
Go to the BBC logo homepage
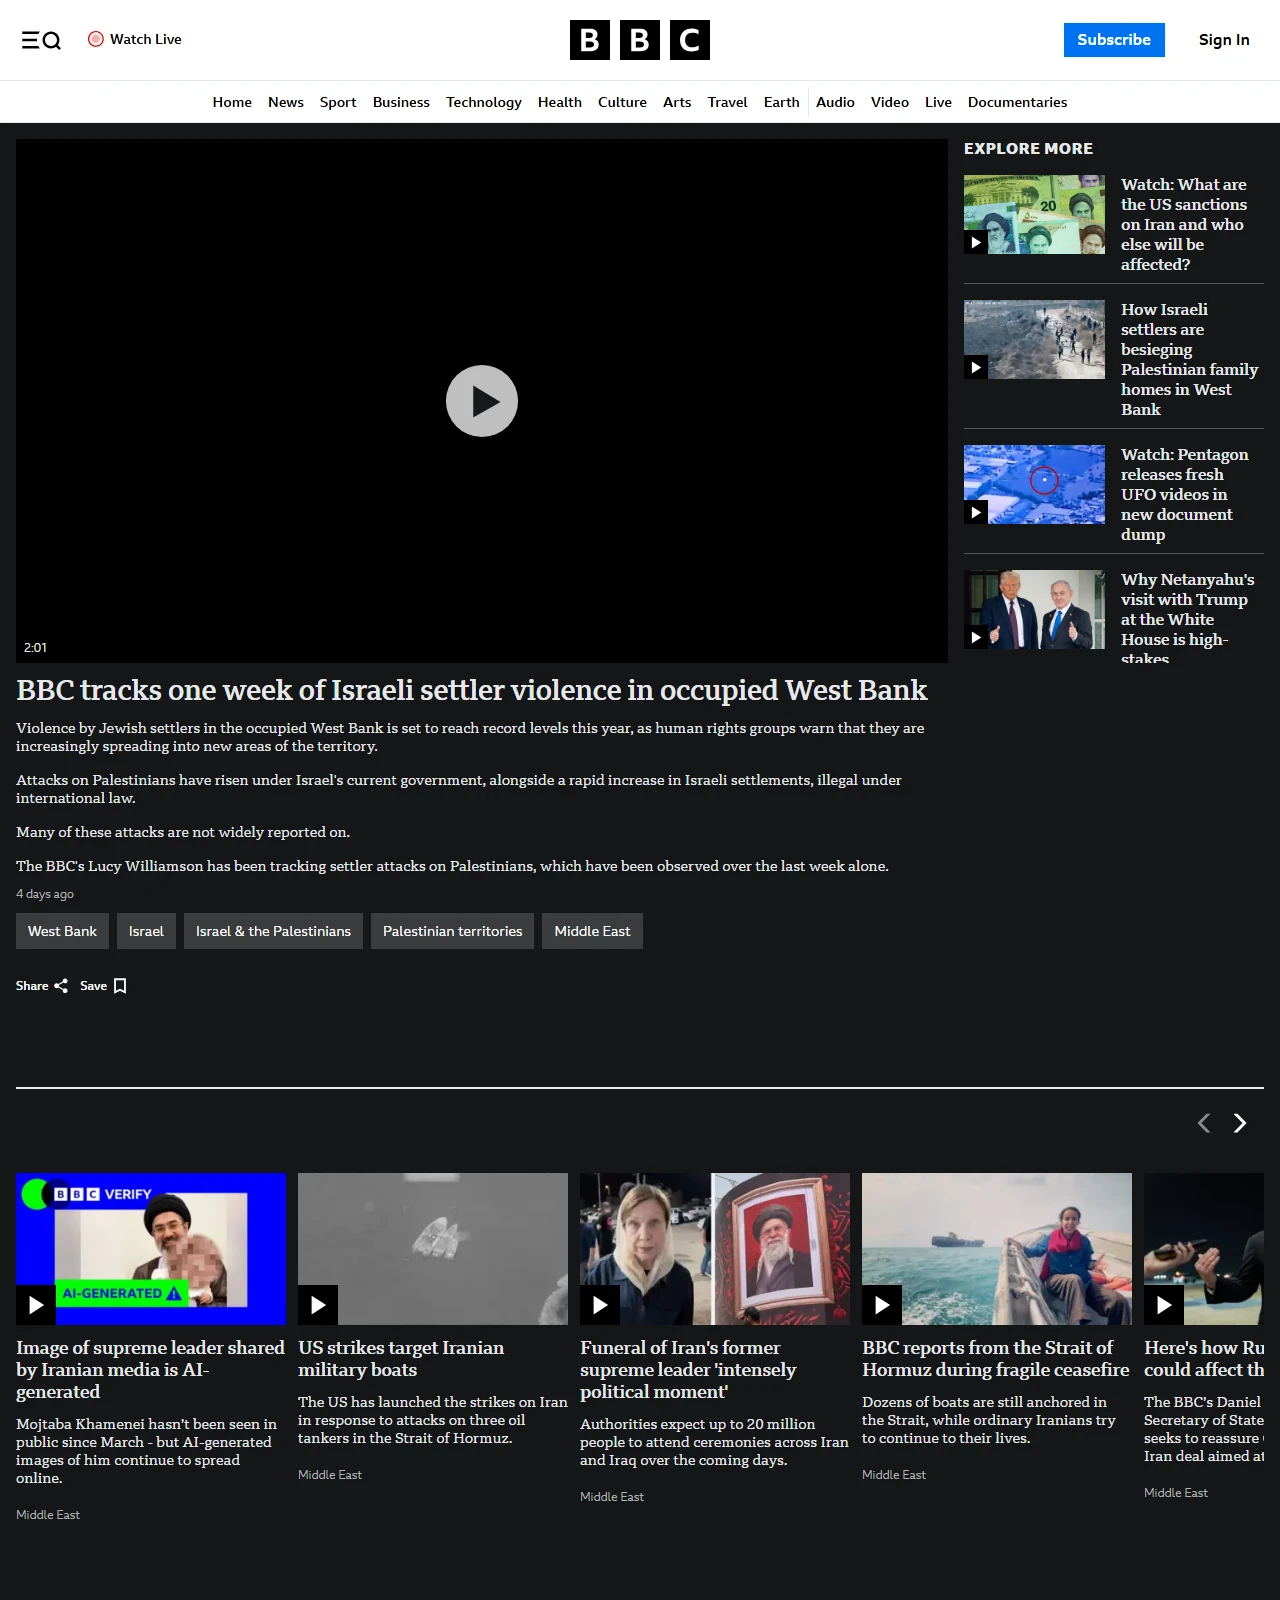pos(640,40)
